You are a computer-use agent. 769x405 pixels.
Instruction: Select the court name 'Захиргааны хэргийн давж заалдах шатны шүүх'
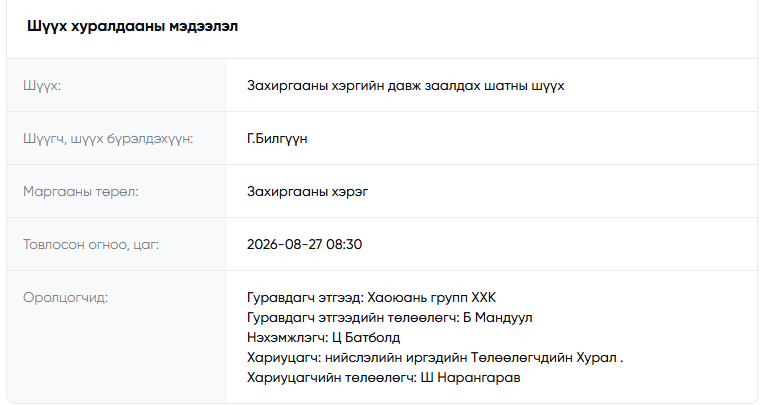[406, 86]
